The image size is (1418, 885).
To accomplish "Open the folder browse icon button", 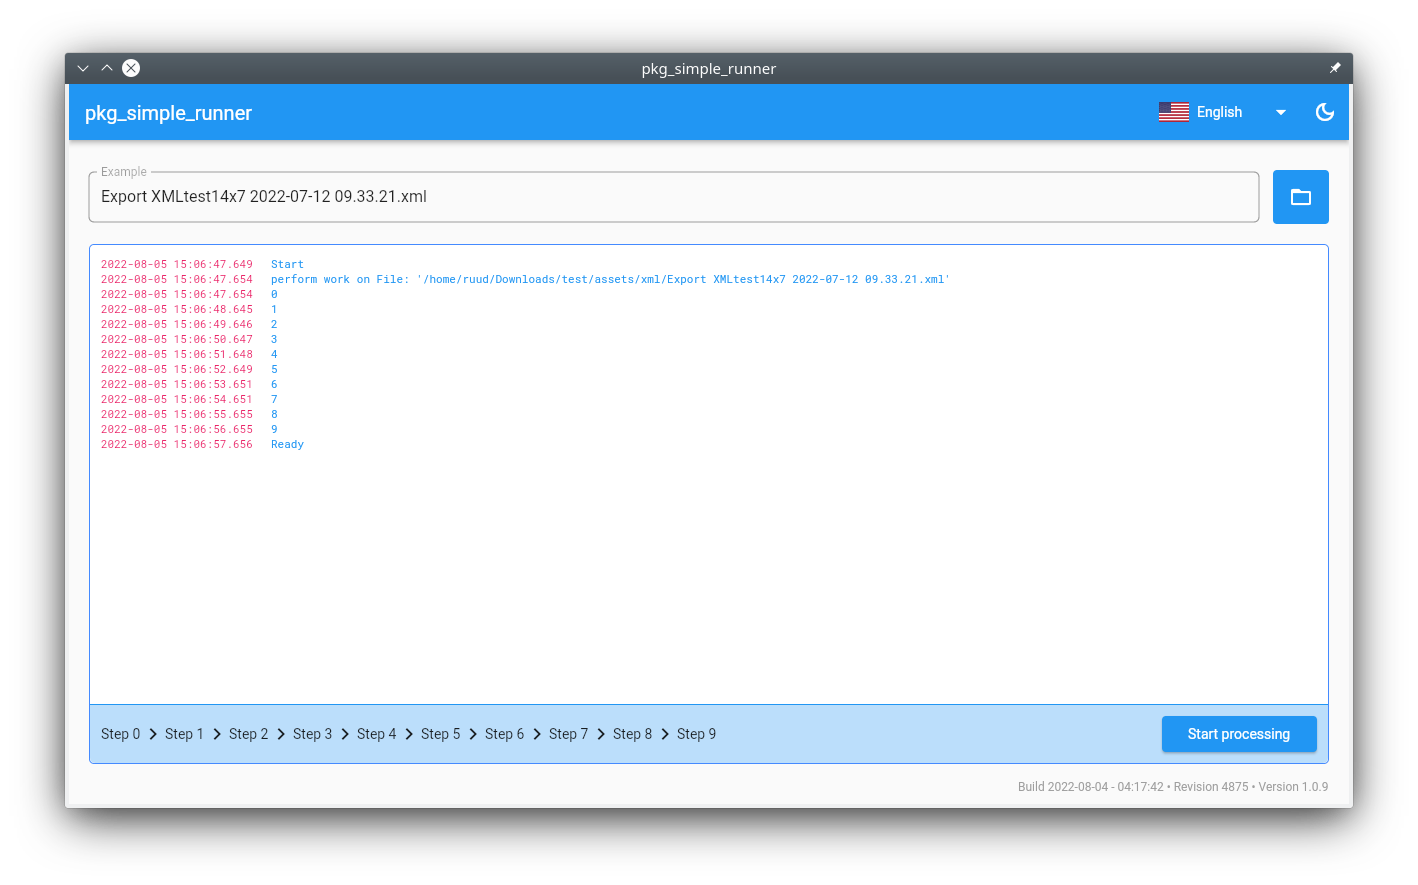I will [x=1300, y=197].
